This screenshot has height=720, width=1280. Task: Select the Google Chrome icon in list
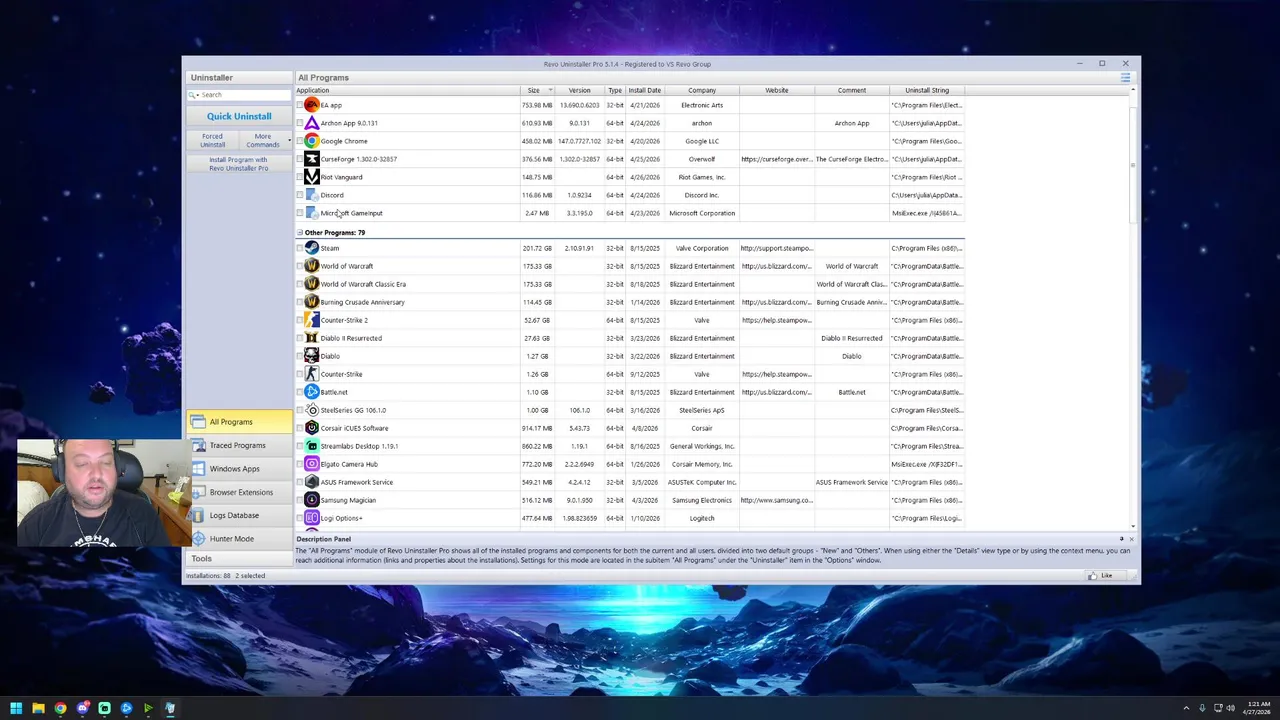click(312, 141)
